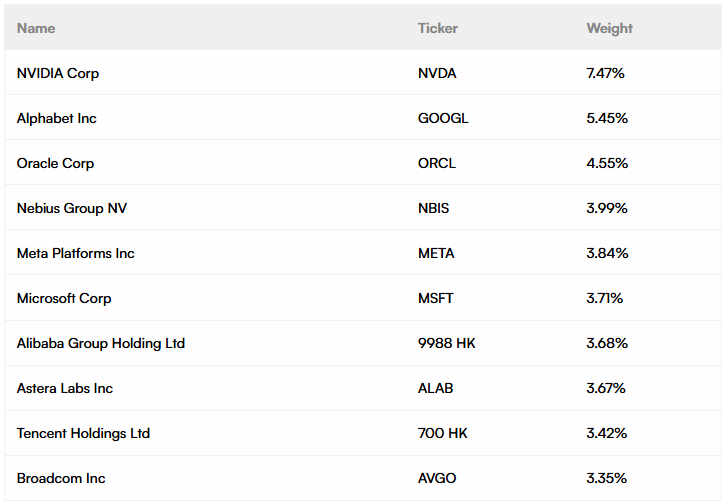Select the Broadcom Inc holding
Viewport: 724px width, 502px height.
(61, 478)
